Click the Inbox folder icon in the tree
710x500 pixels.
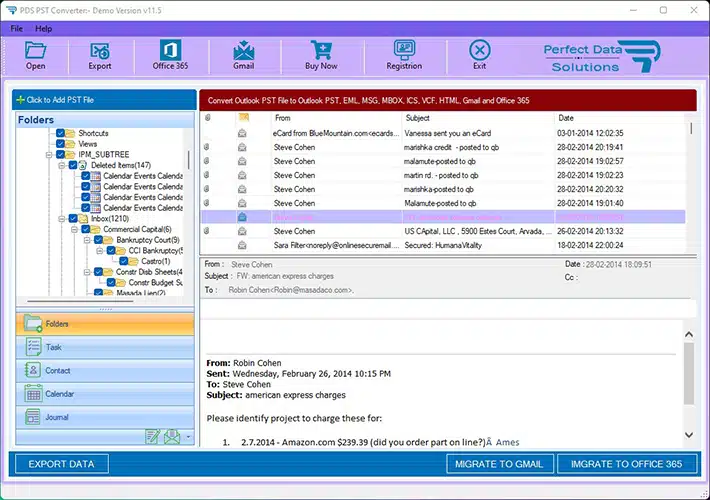click(83, 219)
